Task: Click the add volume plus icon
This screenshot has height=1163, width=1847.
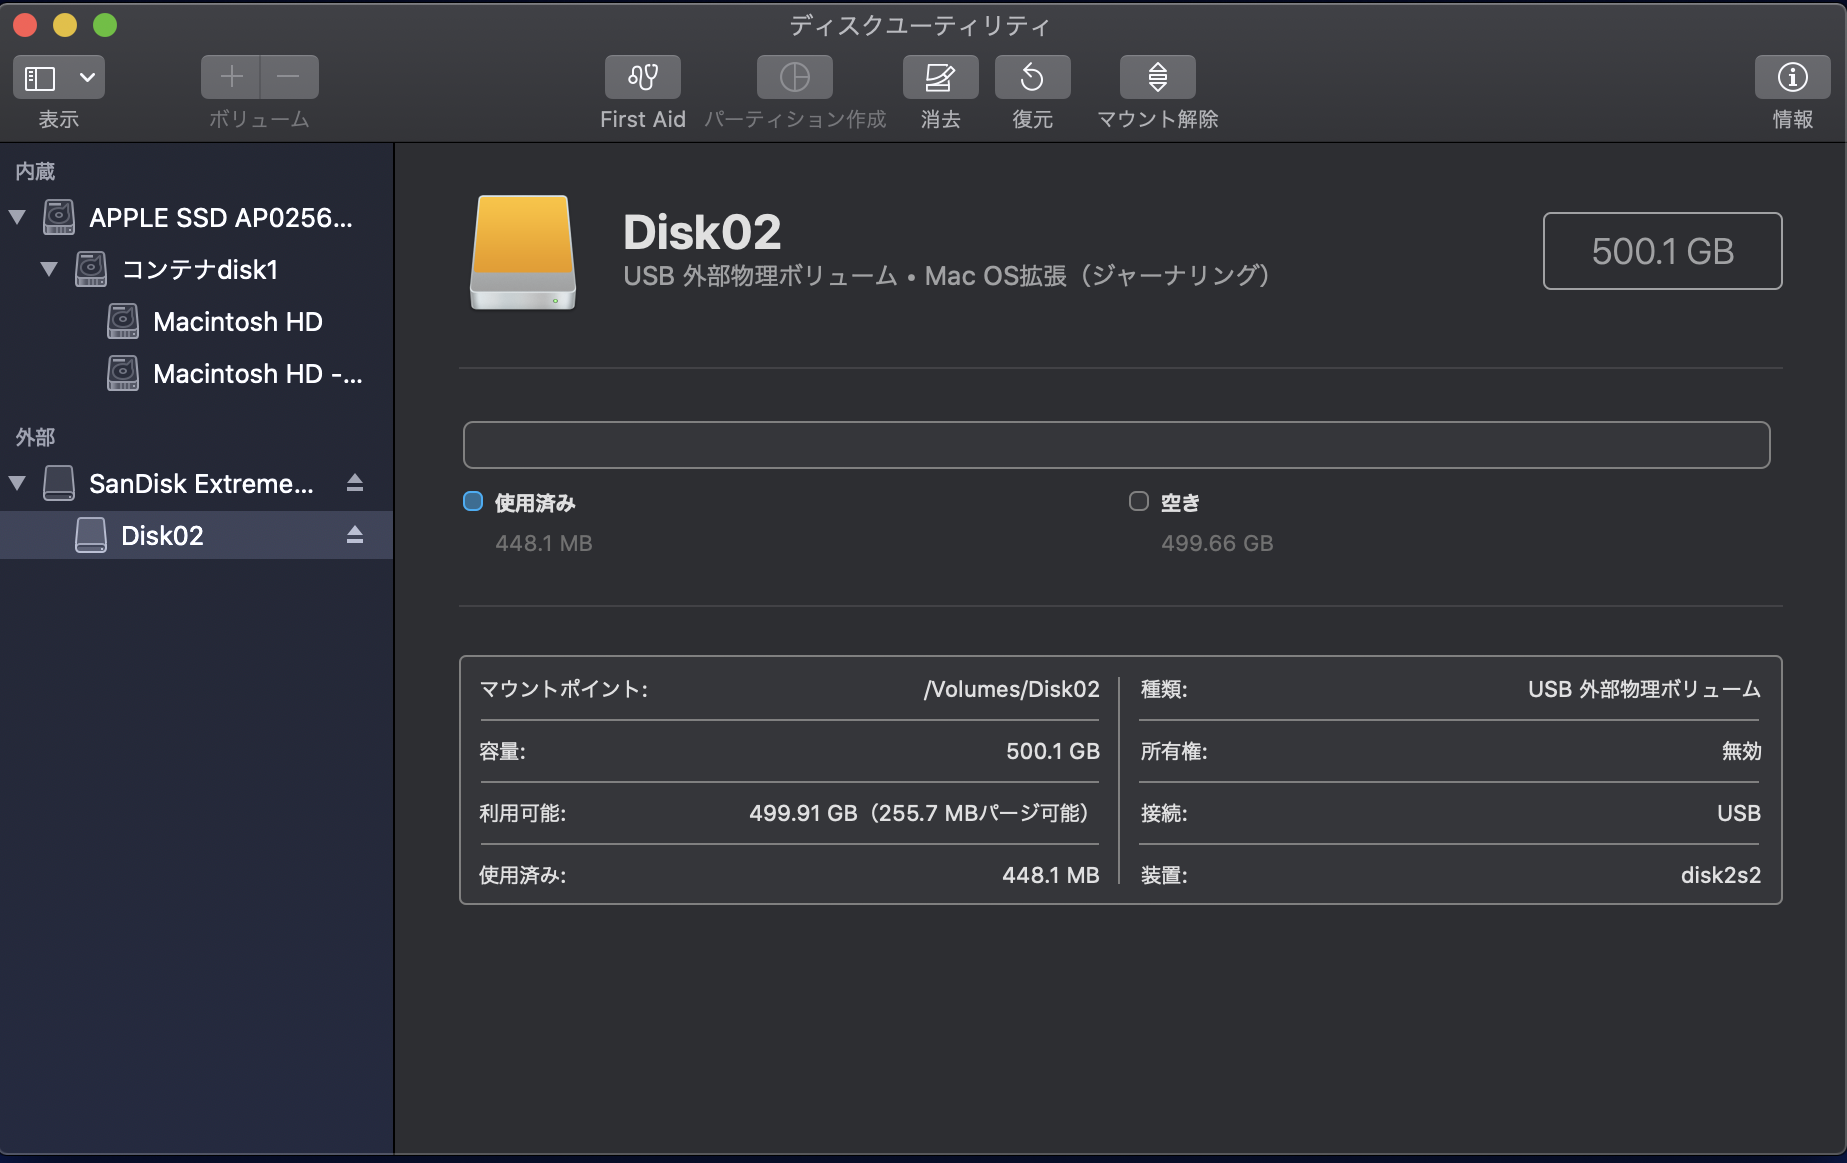Action: pos(231,77)
